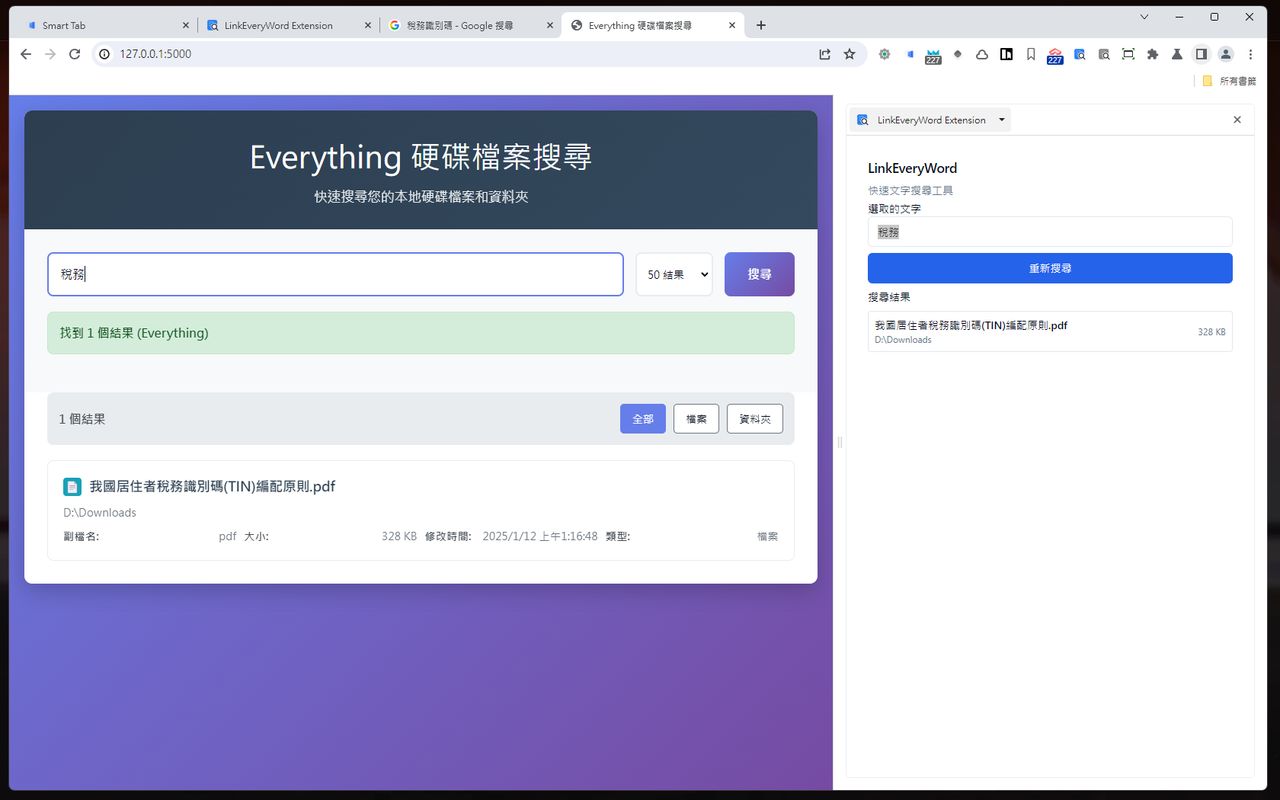Click the blue LinkEveryWord toolbar extension icon
The height and width of the screenshot is (800, 1280).
coord(1080,54)
